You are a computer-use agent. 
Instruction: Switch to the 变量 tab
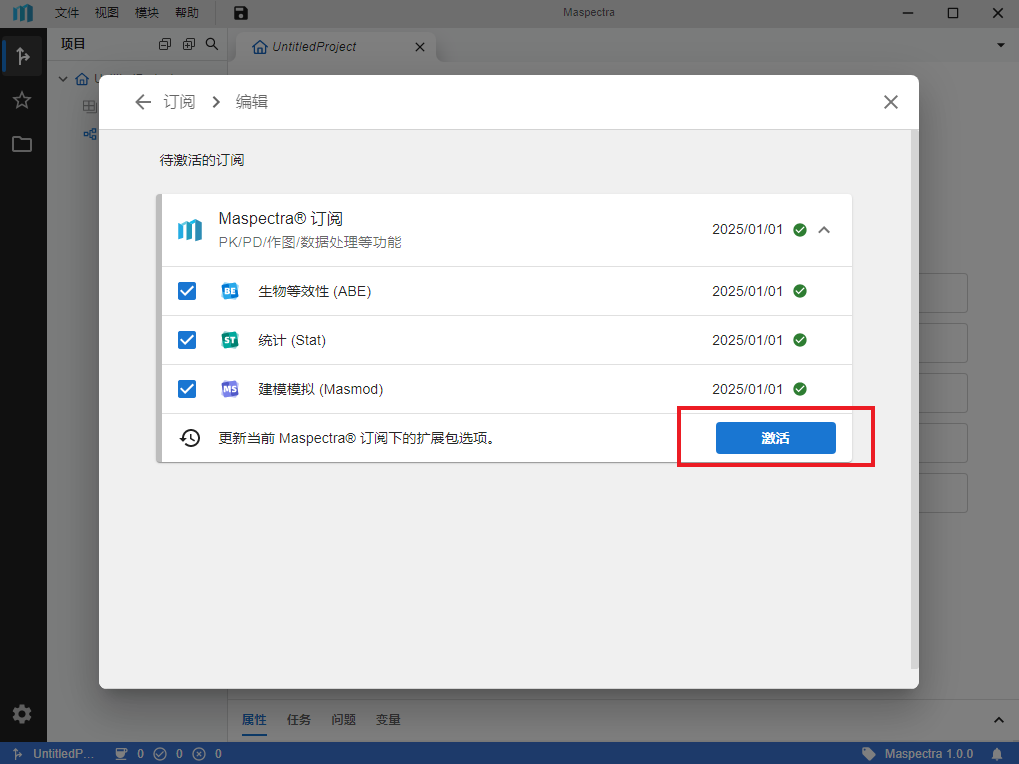pyautogui.click(x=388, y=720)
